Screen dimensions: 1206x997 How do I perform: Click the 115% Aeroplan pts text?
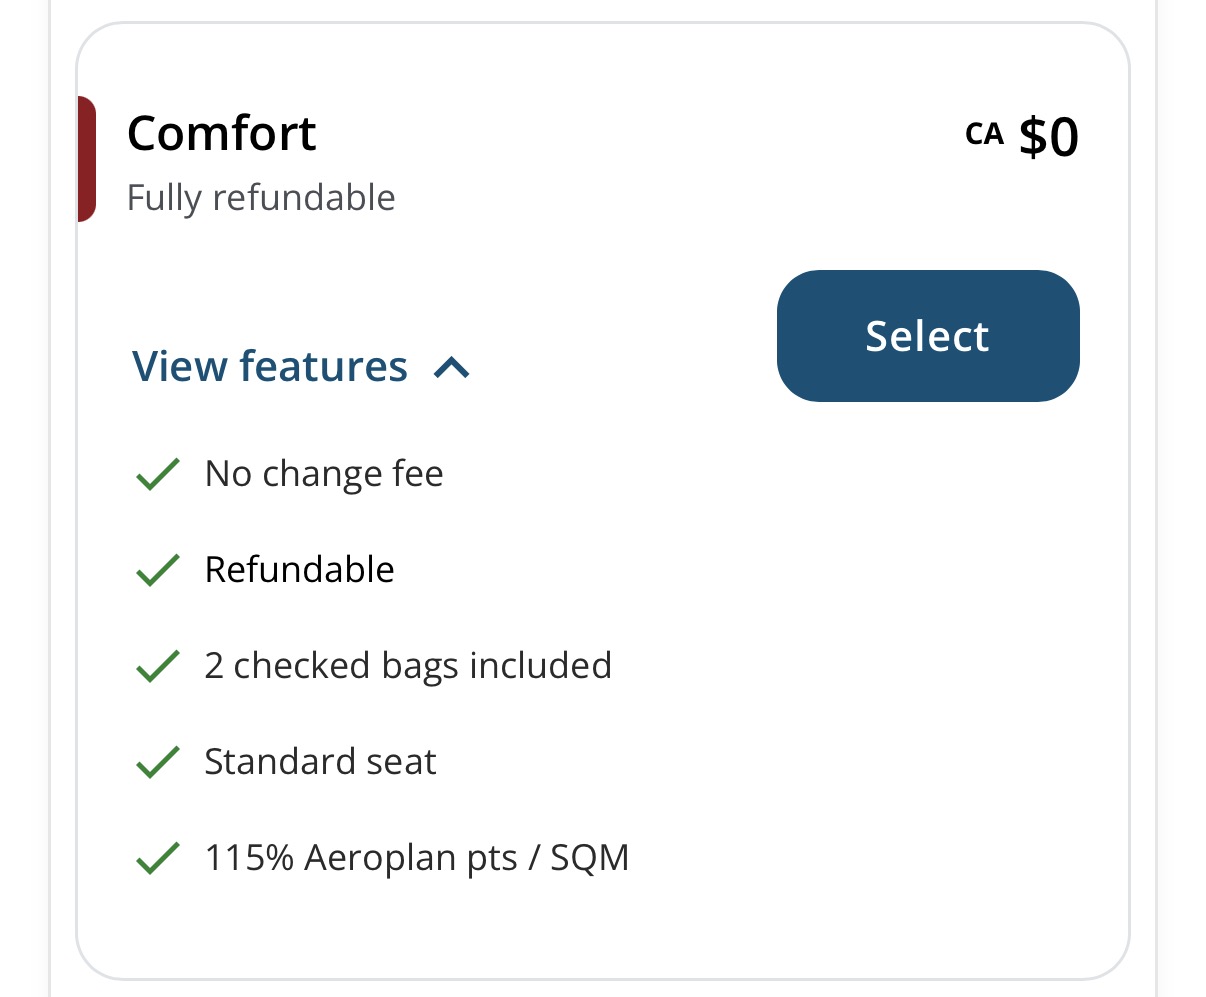pos(360,858)
